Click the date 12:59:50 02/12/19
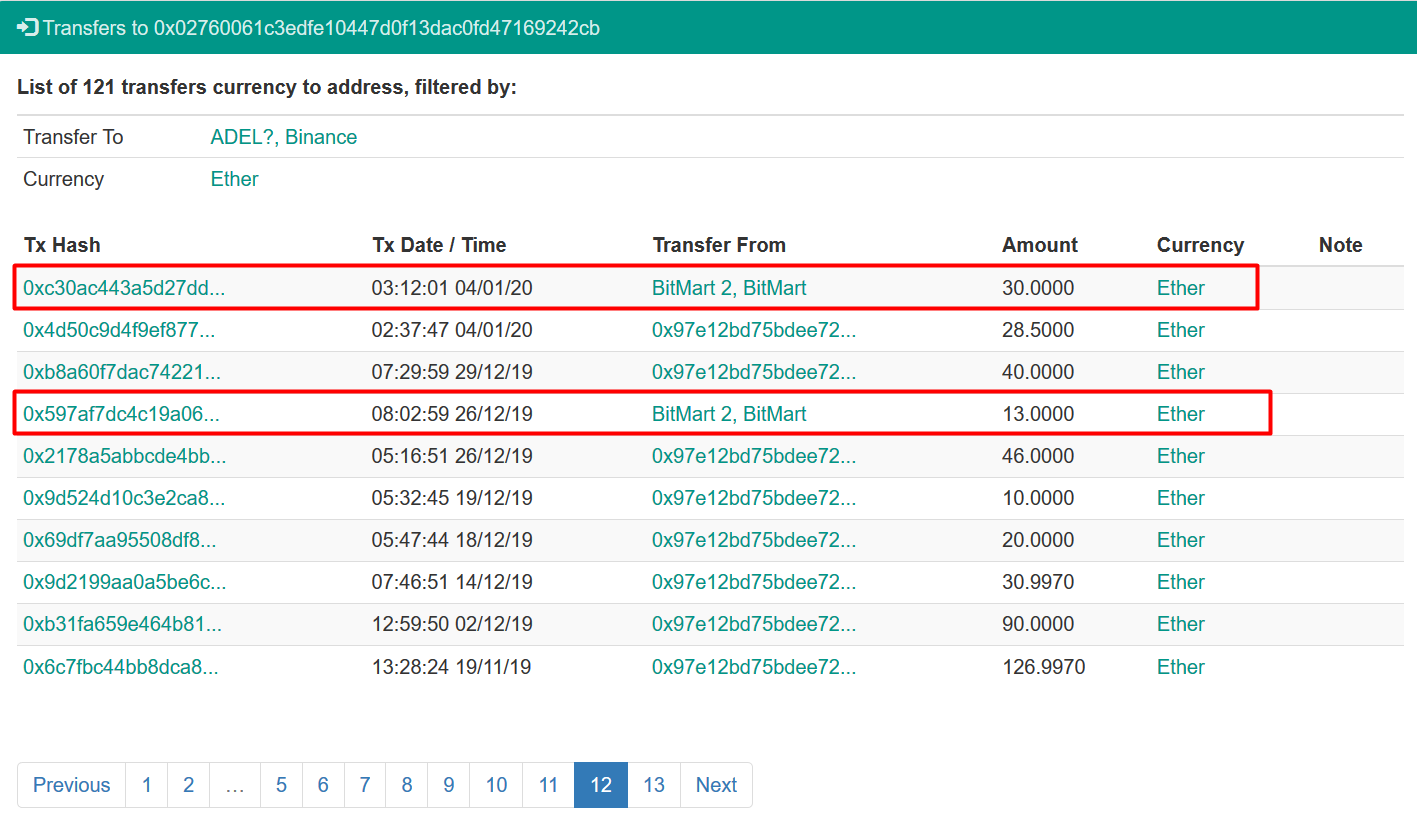This screenshot has width=1417, height=837. [x=452, y=624]
